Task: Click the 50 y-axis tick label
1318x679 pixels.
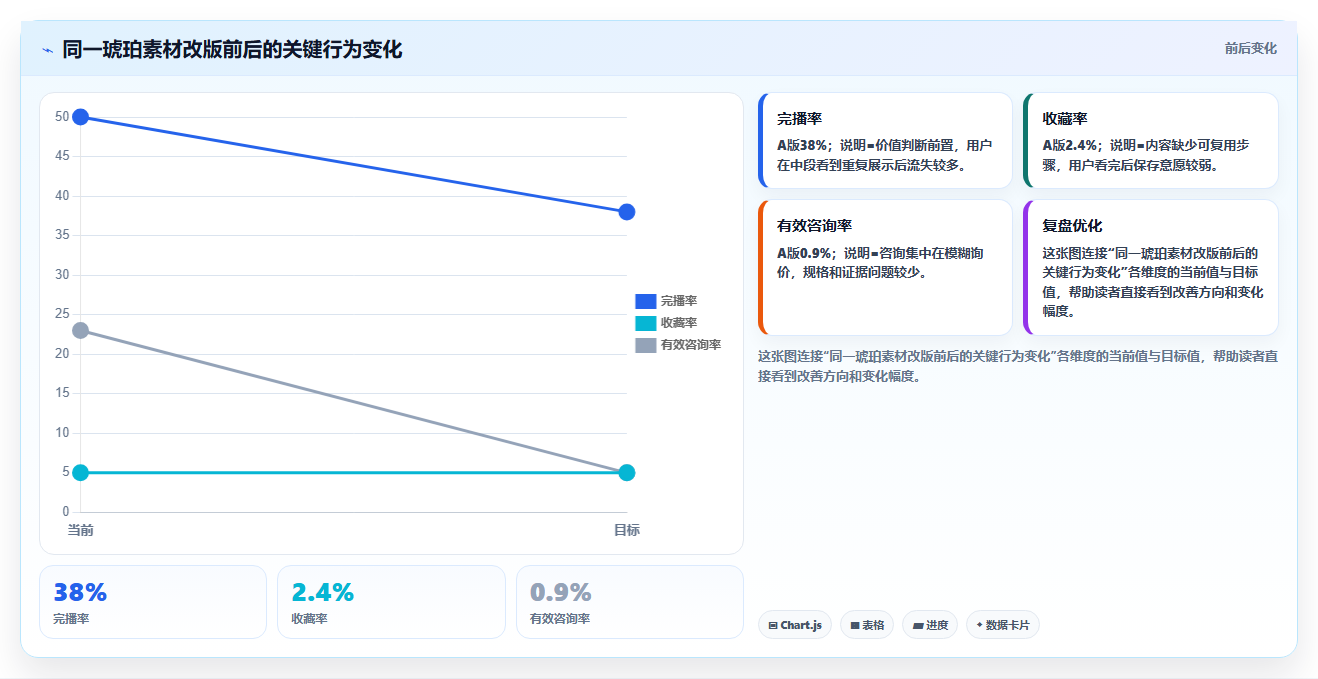Action: pos(62,117)
